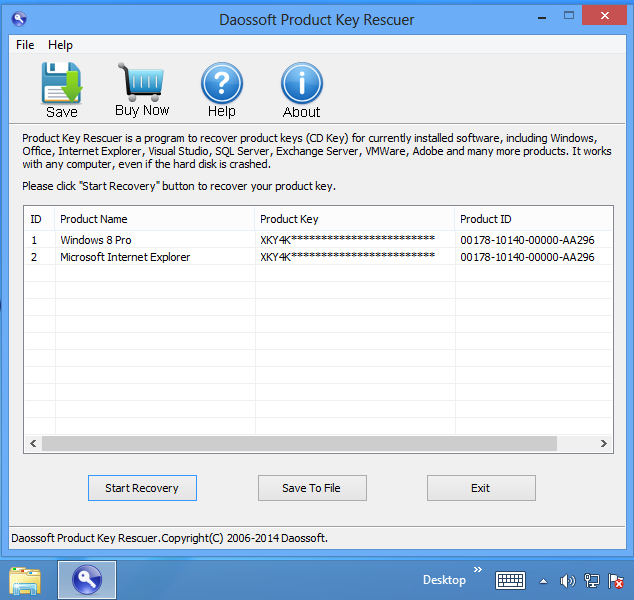
Task: Expand Desktop toolbar chevron
Action: click(x=478, y=569)
